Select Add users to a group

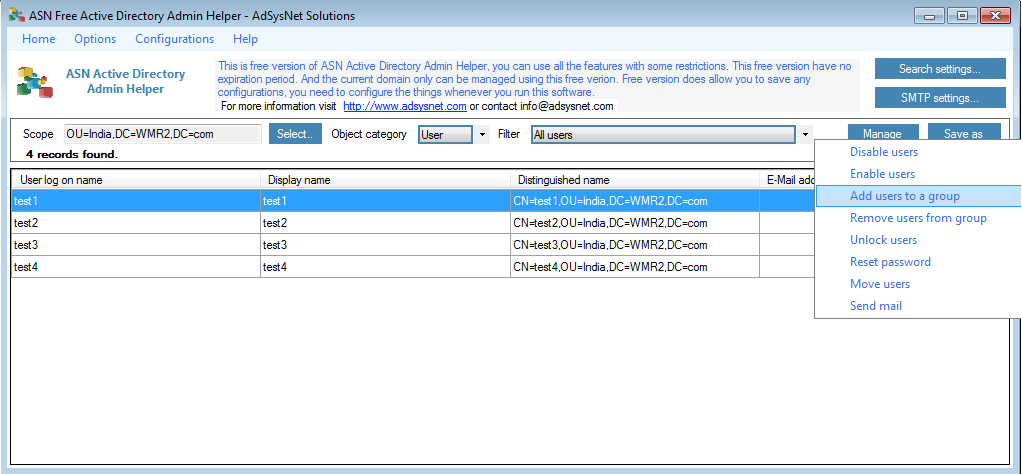tap(918, 196)
